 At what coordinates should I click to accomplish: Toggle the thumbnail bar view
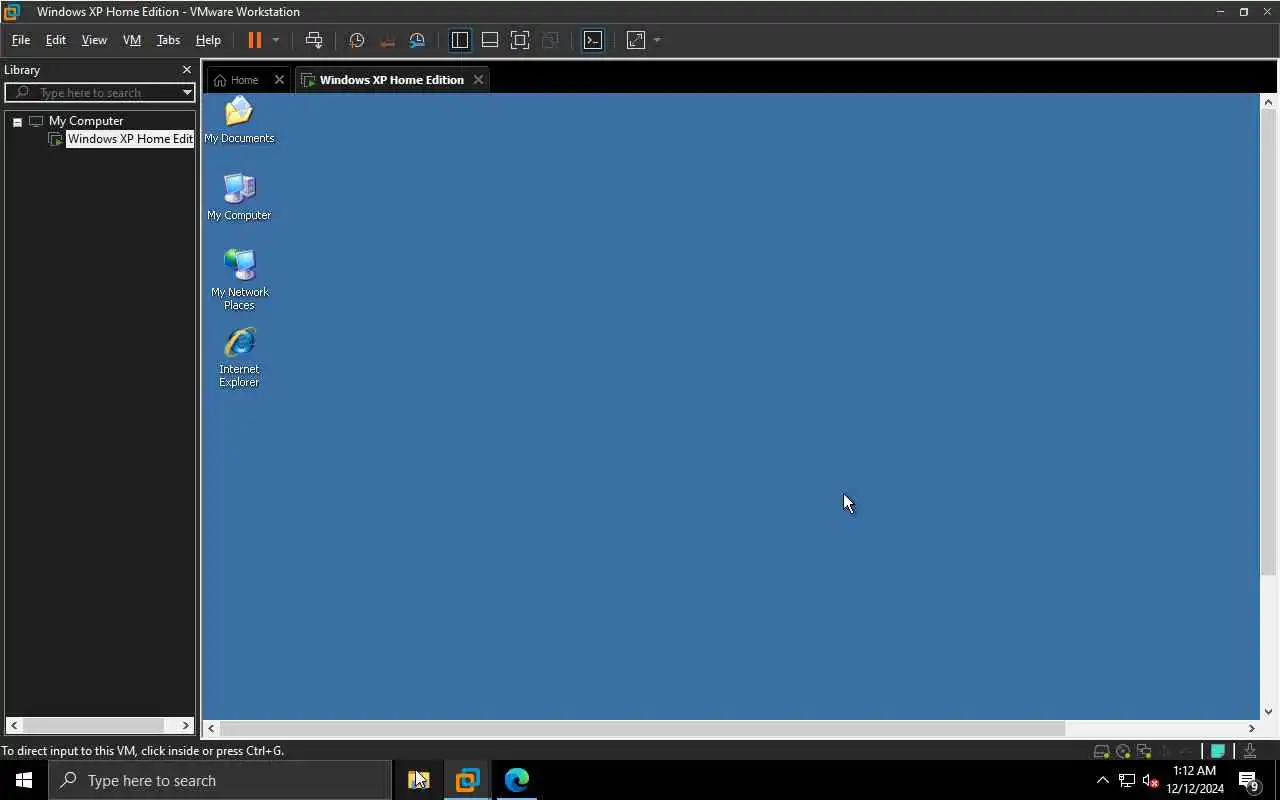tap(490, 40)
